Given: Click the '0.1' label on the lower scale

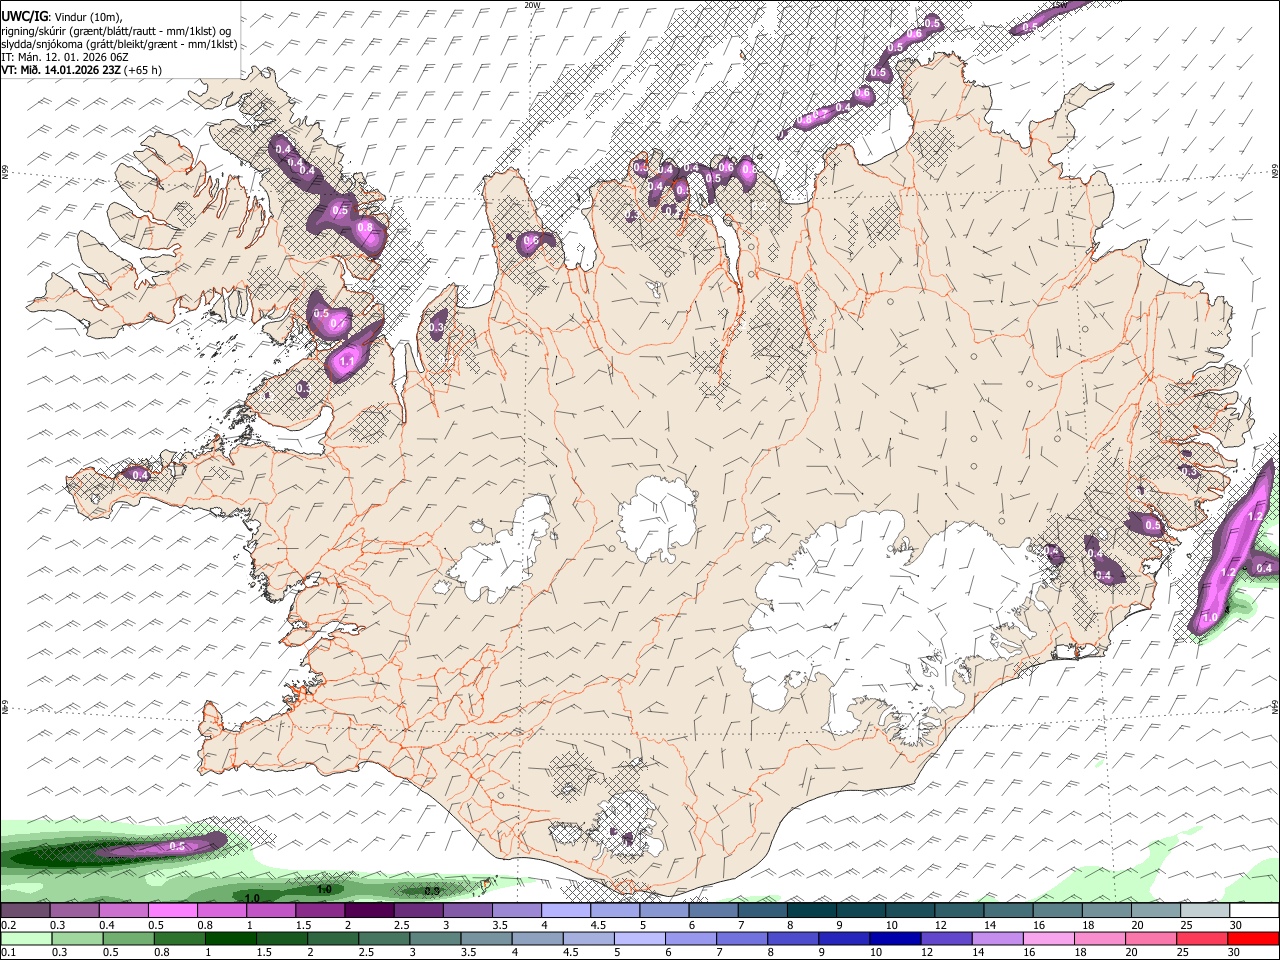Looking at the screenshot, I should [9, 952].
